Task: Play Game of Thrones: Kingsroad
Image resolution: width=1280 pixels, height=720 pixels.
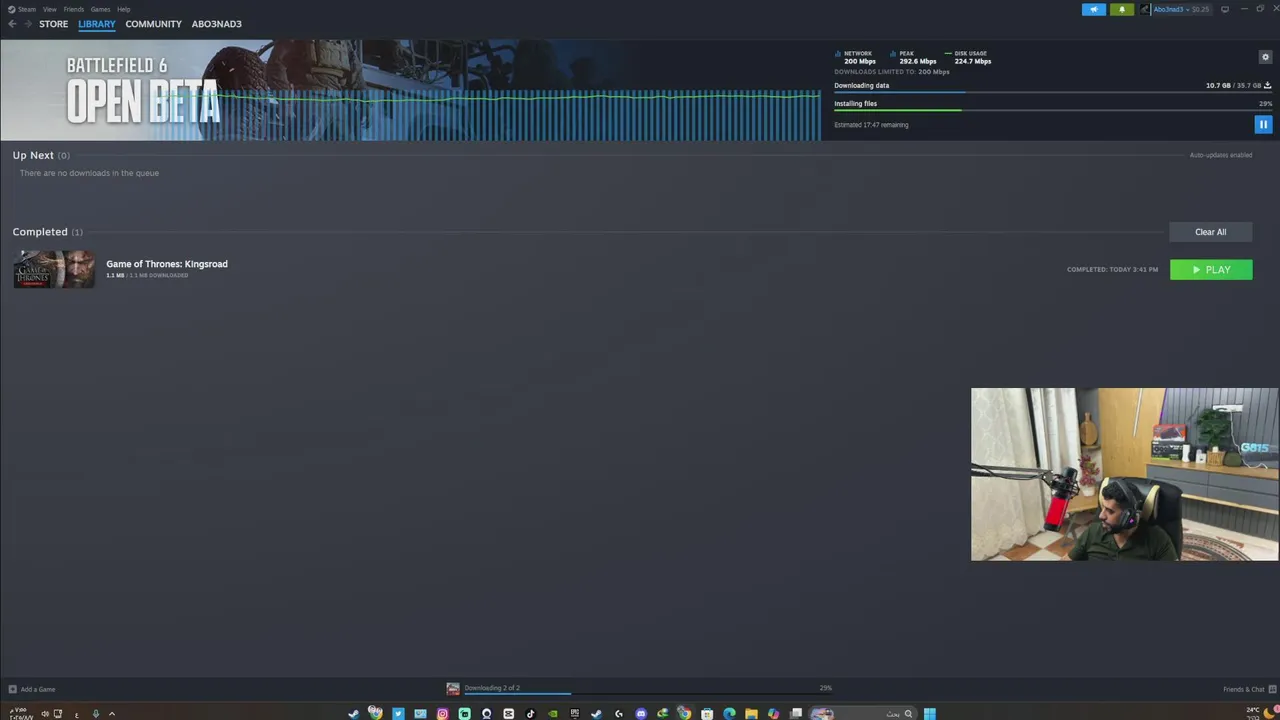Action: tap(1211, 270)
